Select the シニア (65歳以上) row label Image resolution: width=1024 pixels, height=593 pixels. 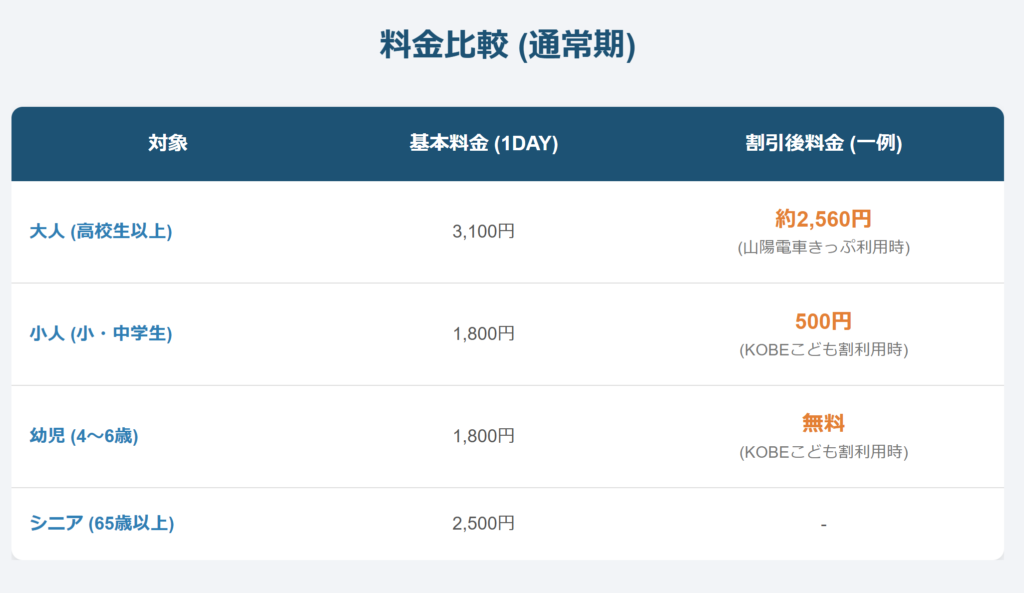(102, 523)
